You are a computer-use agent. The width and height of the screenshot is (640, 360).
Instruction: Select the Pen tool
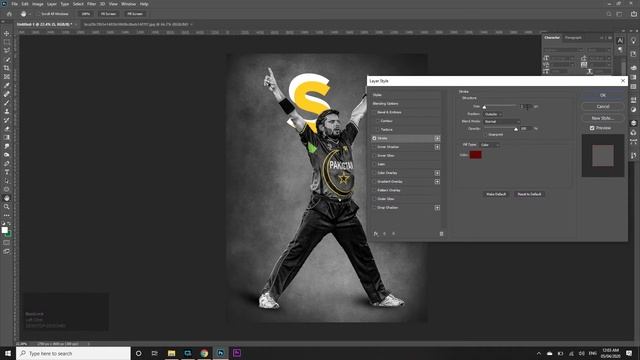[x=7, y=163]
